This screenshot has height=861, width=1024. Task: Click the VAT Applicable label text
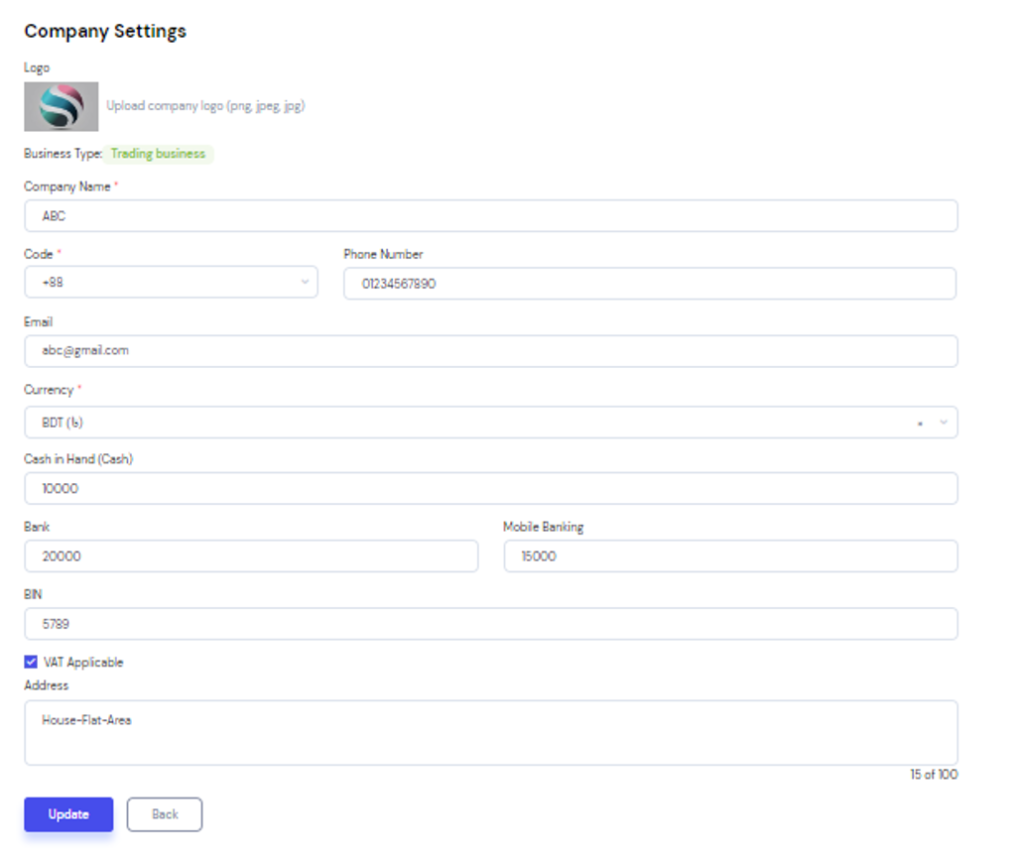(x=84, y=662)
